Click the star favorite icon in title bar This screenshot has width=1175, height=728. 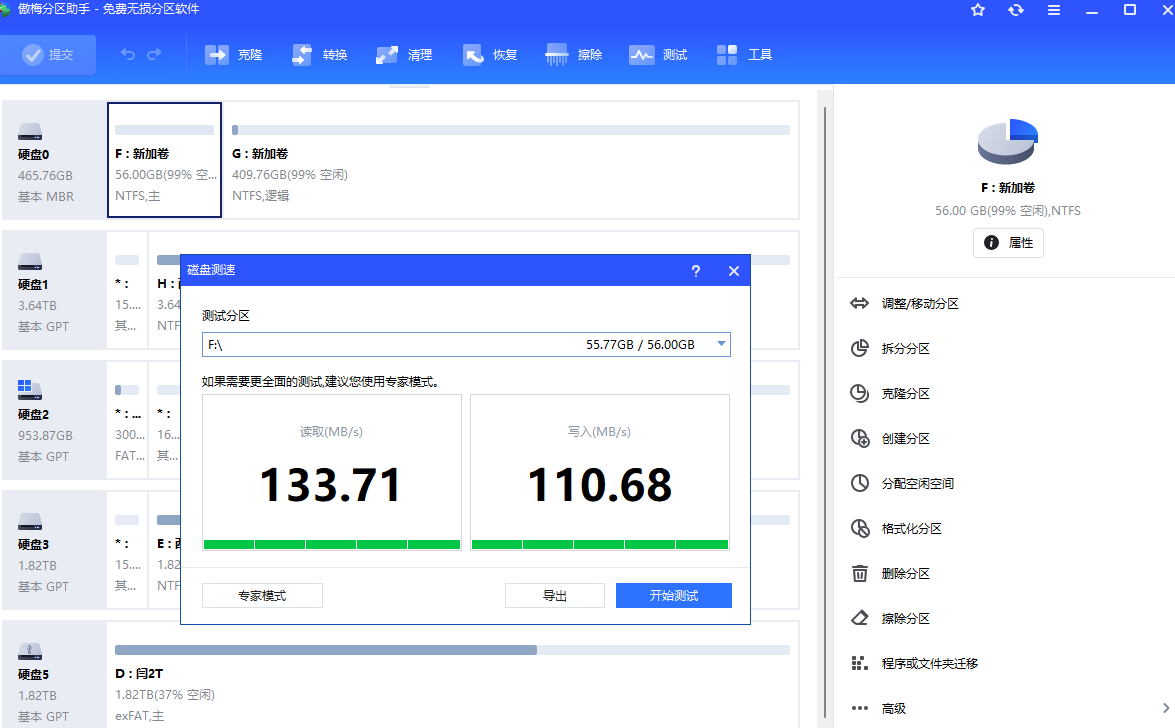tap(978, 10)
